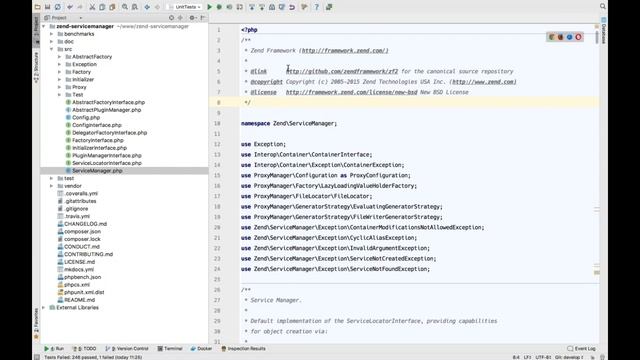Click the Paste toolbar icon
640x360 pixels.
tap(112, 7)
